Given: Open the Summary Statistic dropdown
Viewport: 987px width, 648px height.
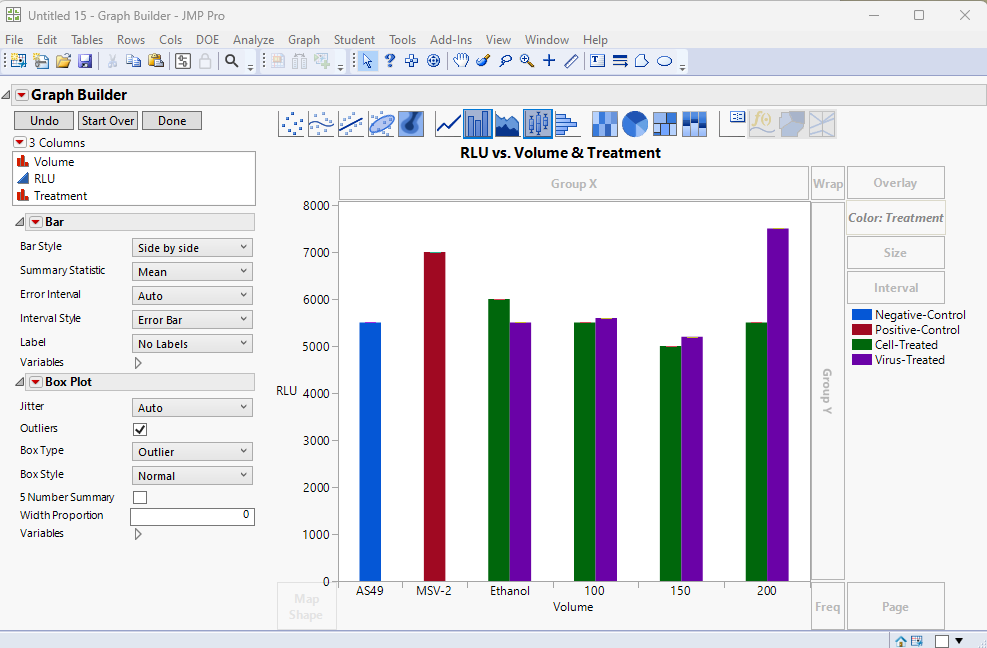Looking at the screenshot, I should tap(192, 272).
